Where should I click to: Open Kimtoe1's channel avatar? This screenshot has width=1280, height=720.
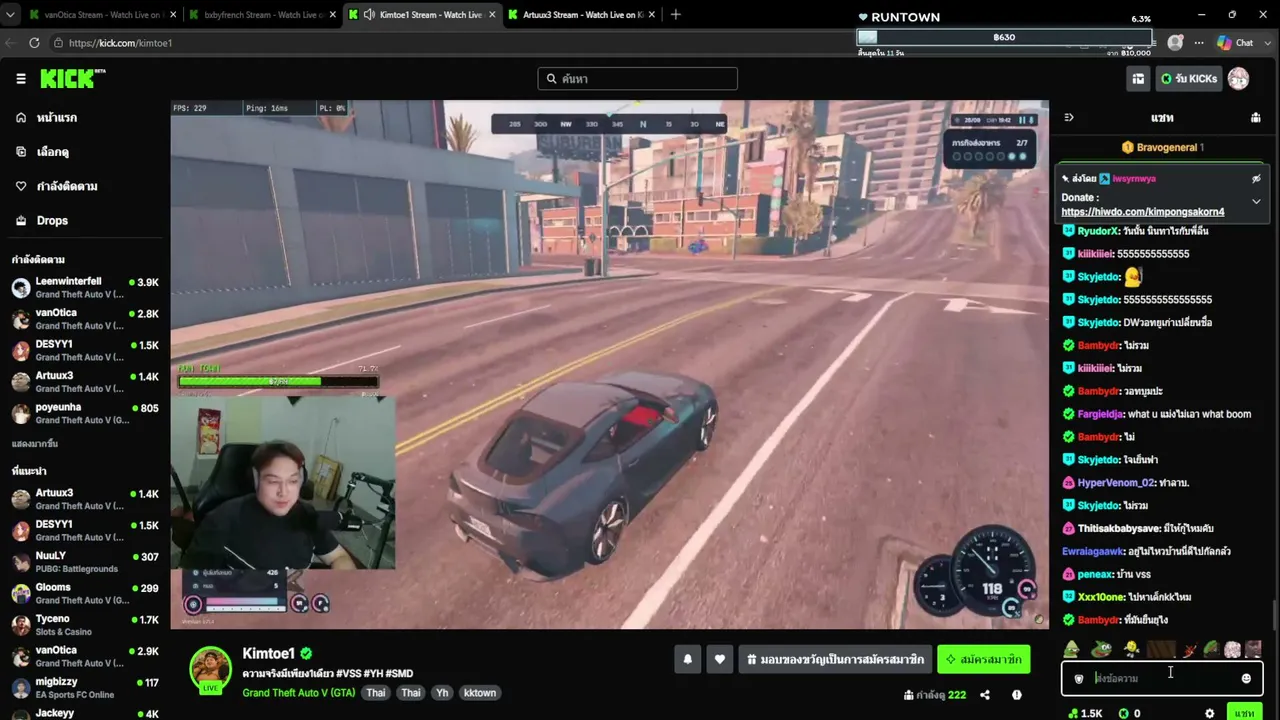[x=210, y=669]
